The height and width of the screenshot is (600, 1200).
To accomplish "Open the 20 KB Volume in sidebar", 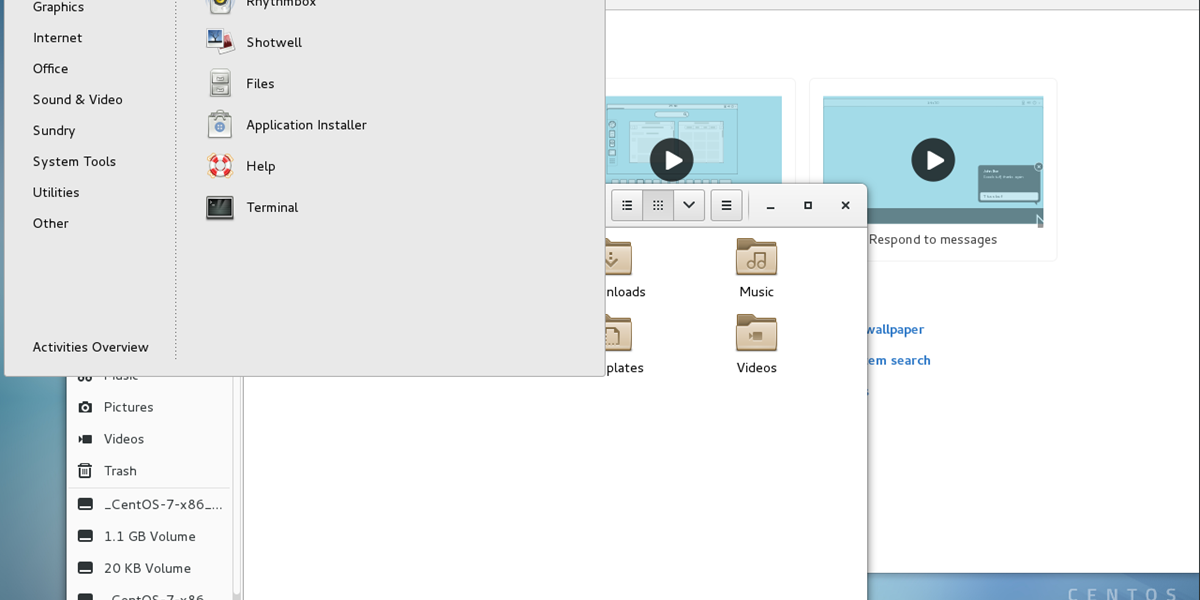I will click(150, 569).
